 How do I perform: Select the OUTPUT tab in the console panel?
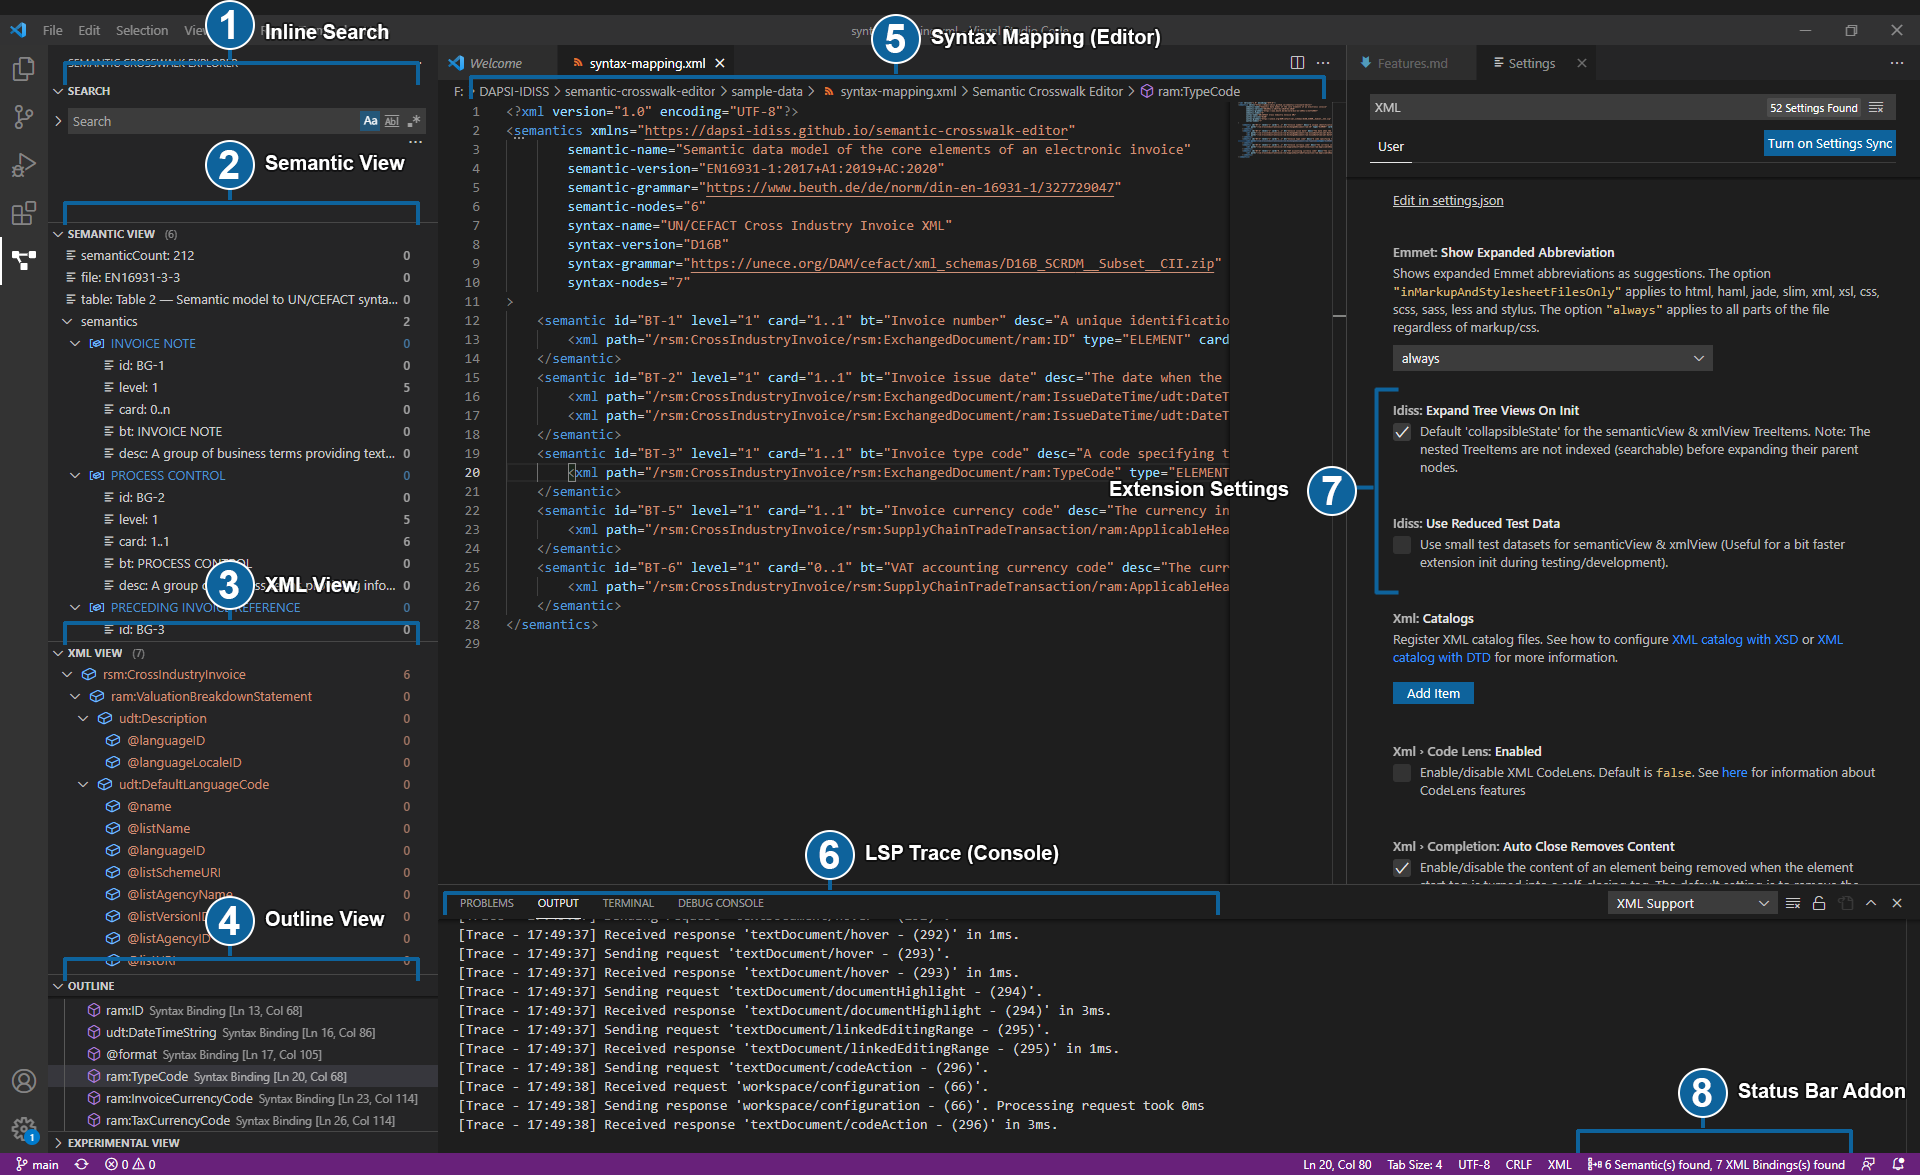[557, 902]
